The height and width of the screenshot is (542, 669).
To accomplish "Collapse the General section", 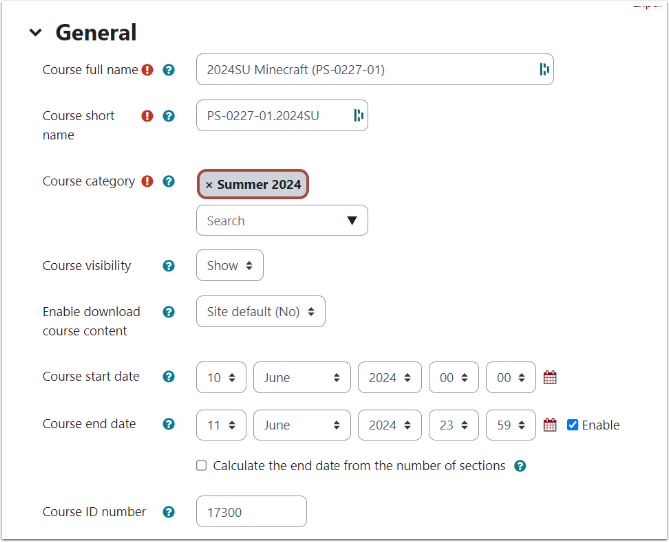I will (x=36, y=33).
